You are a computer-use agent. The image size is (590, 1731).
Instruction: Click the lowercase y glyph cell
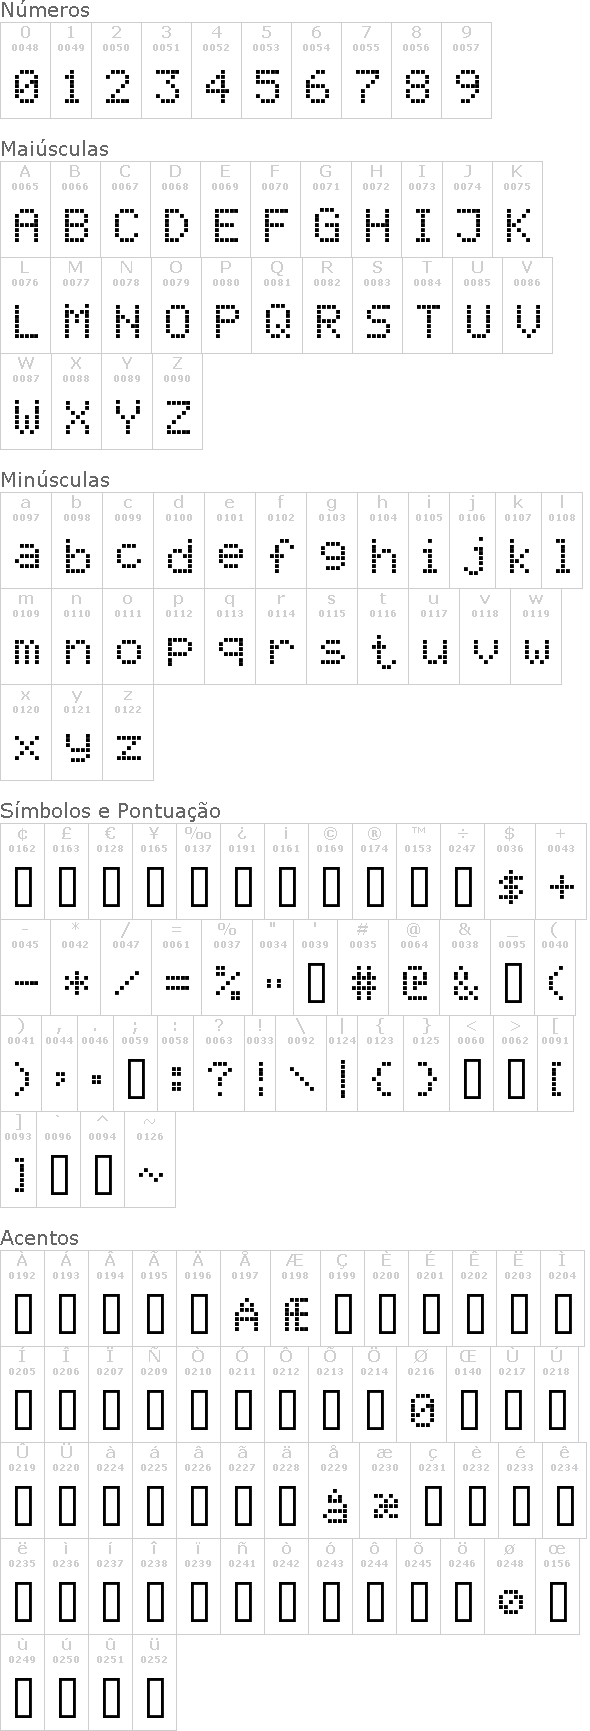77,732
